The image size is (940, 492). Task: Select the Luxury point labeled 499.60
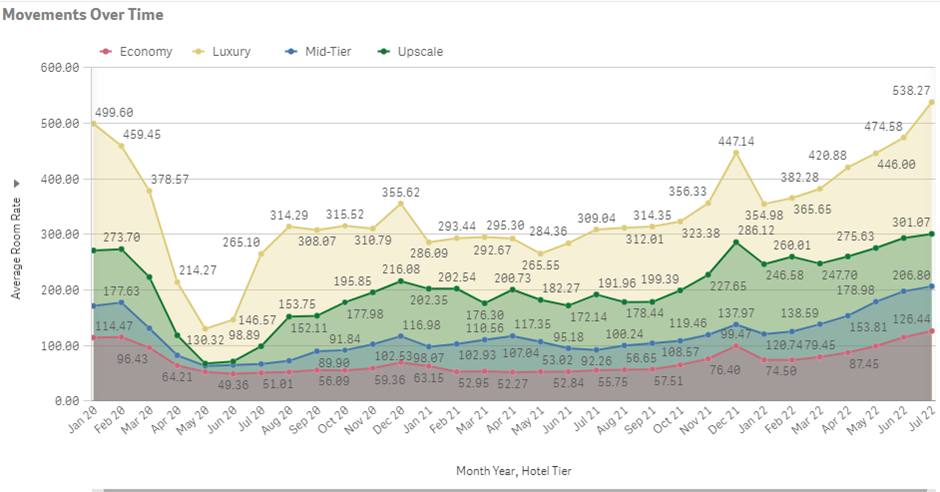pyautogui.click(x=94, y=123)
